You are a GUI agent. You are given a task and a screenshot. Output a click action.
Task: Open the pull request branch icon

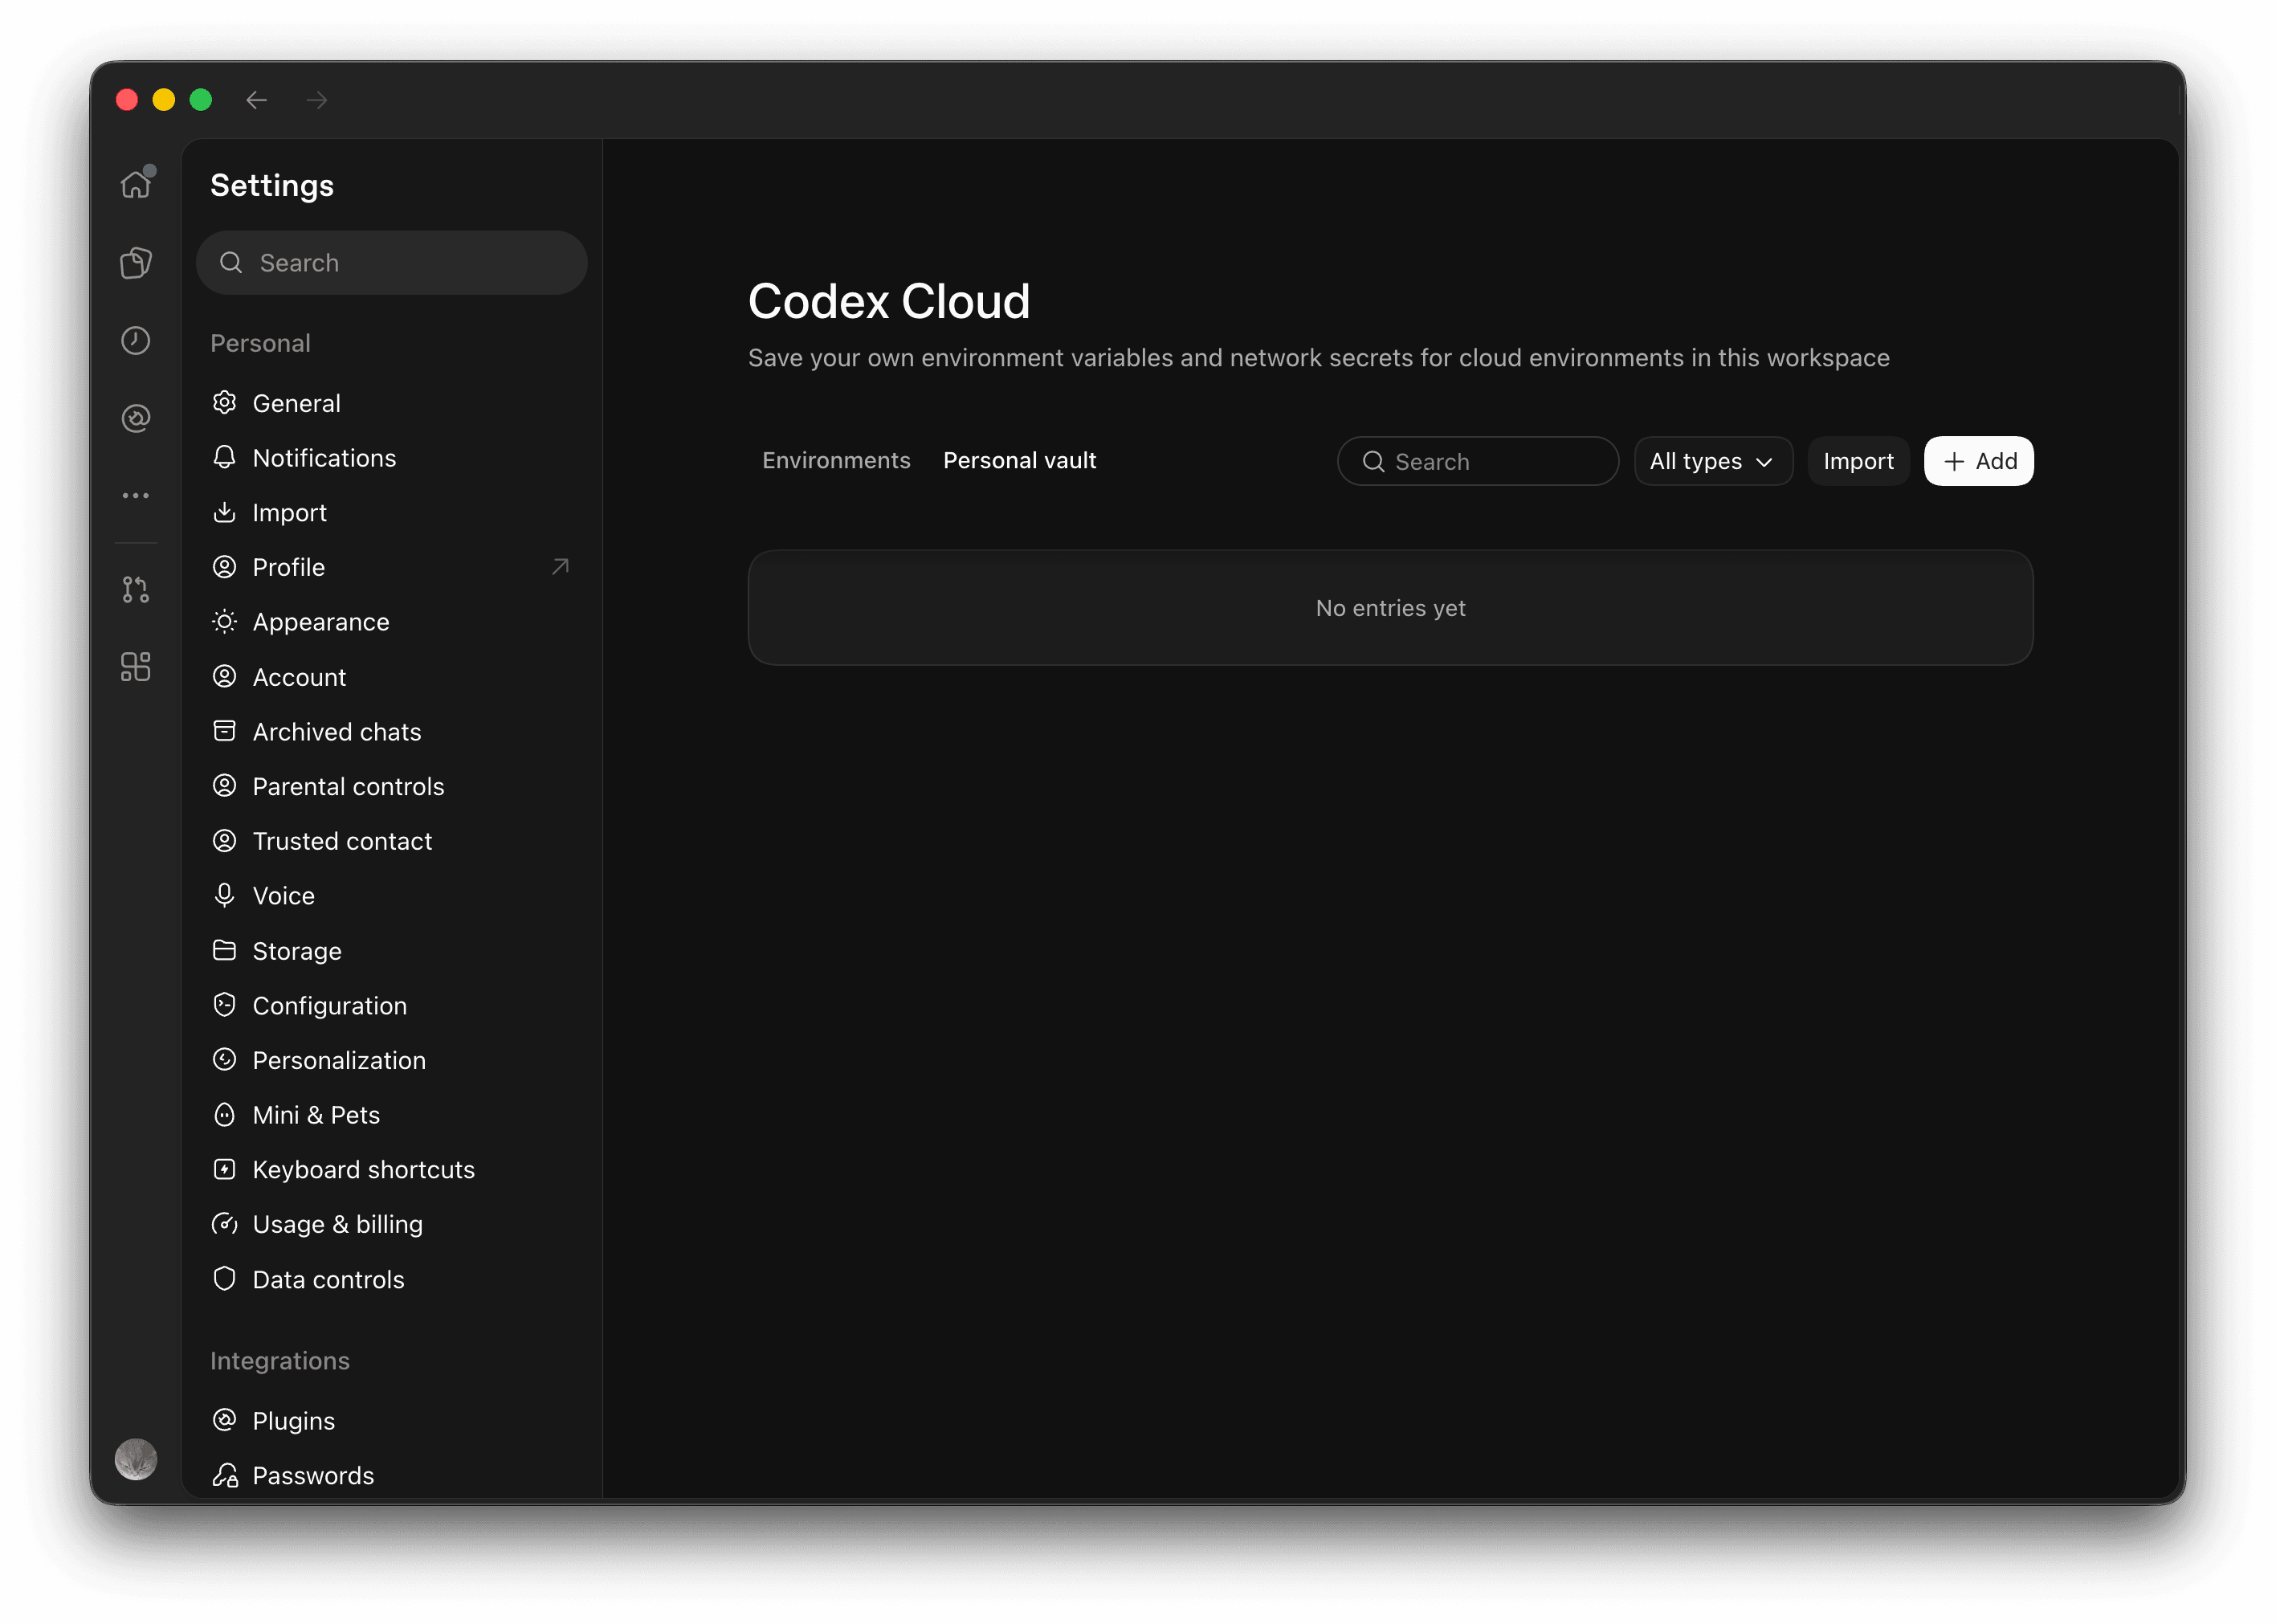[x=136, y=590]
